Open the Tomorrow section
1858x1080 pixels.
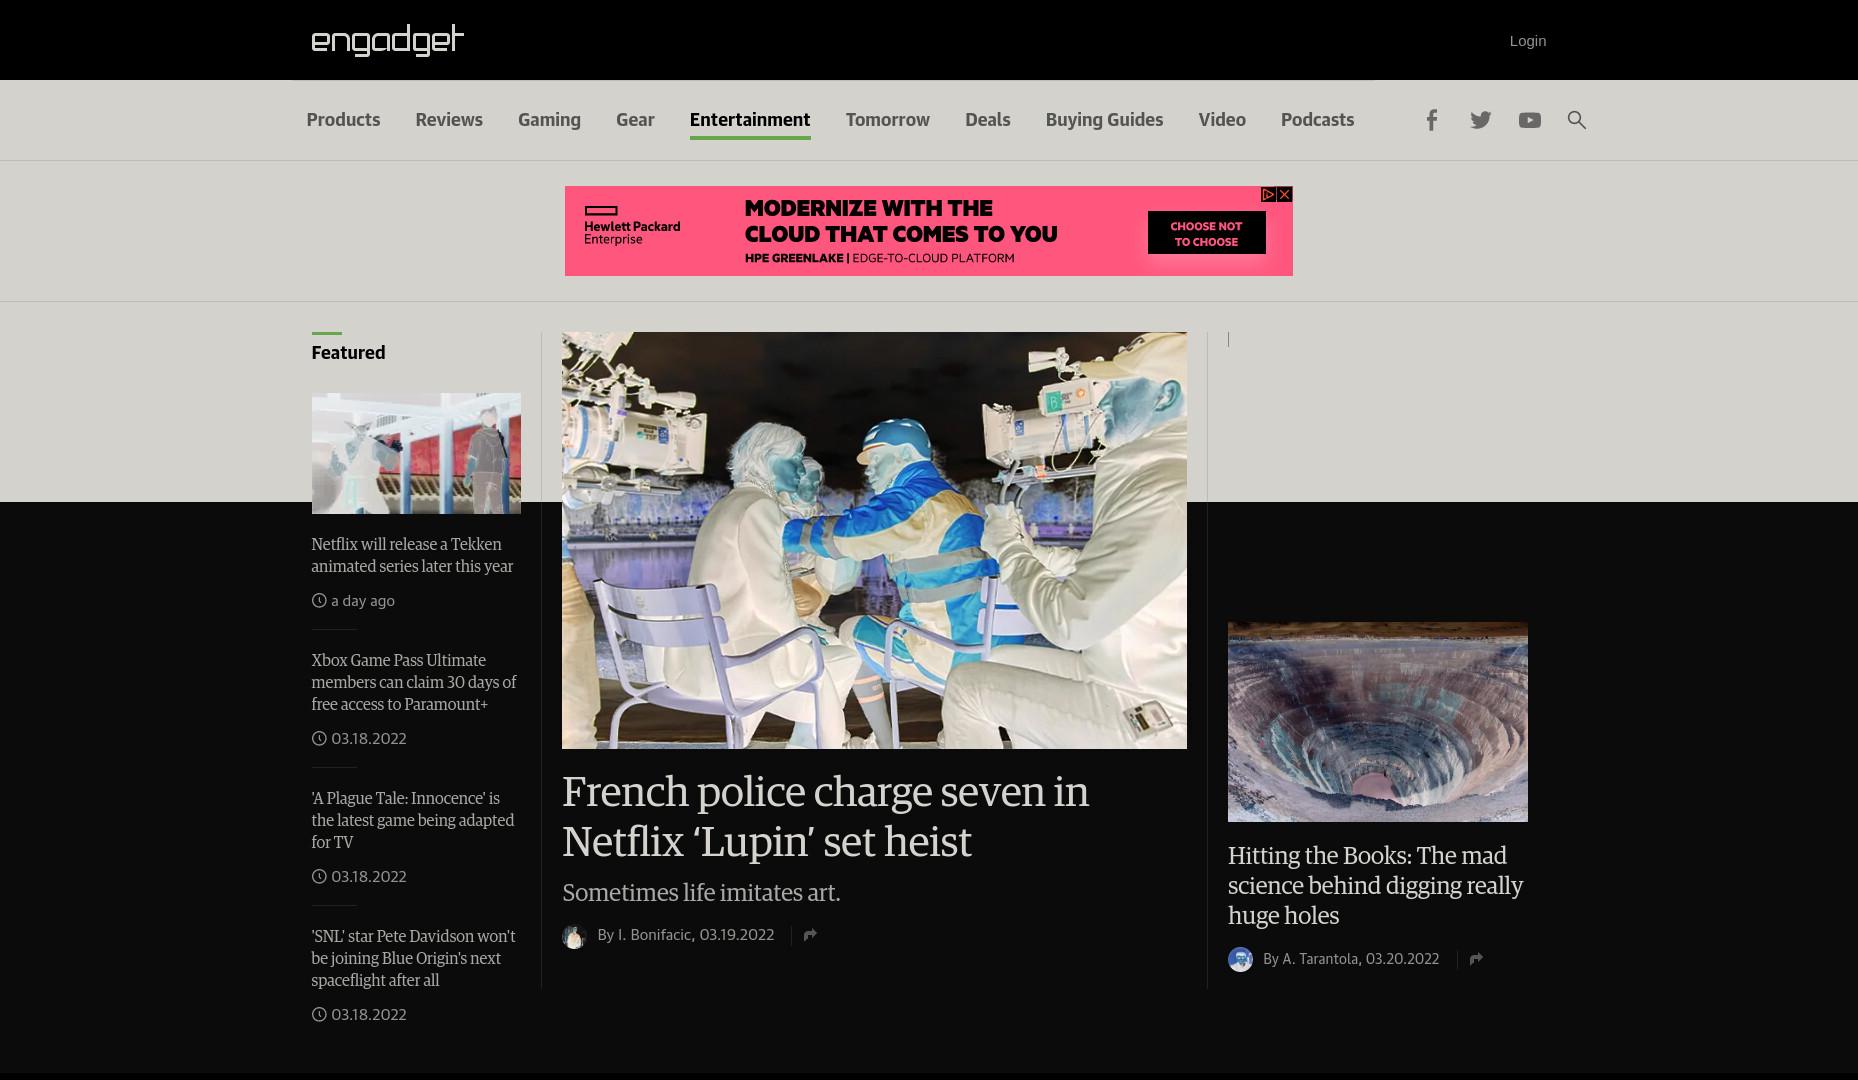pyautogui.click(x=888, y=120)
